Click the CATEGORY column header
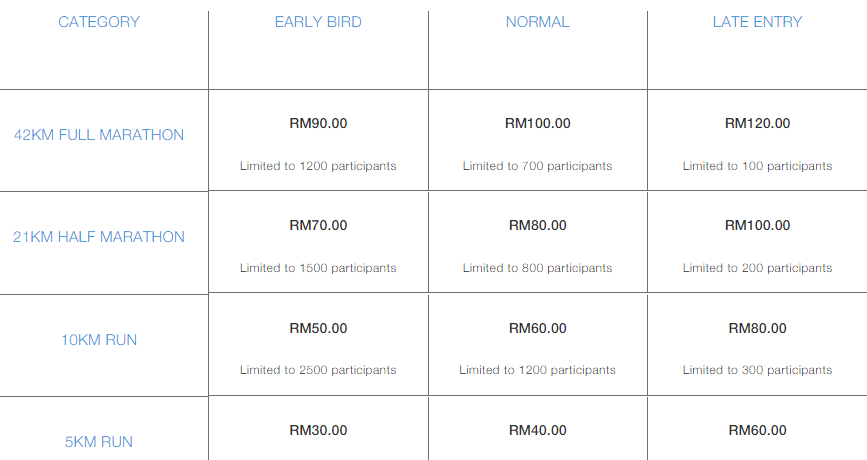This screenshot has width=867, height=460. click(99, 22)
